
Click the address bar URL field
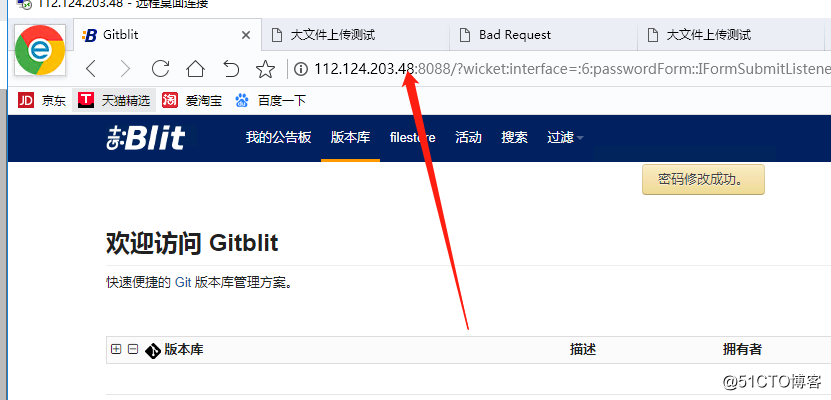tap(559, 69)
